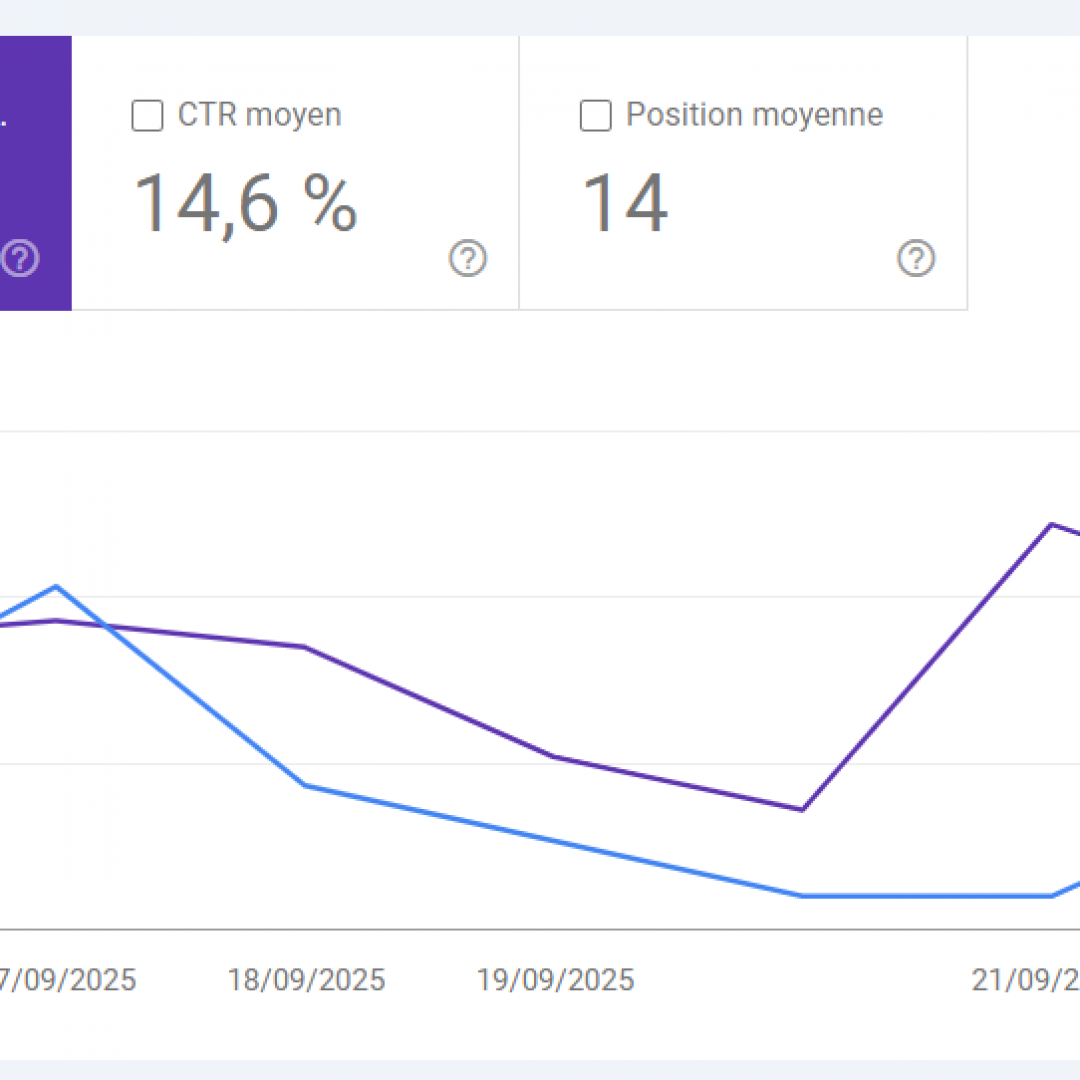This screenshot has height=1080, width=1080.
Task: Click the Position moyenne metric card
Action: tap(743, 170)
